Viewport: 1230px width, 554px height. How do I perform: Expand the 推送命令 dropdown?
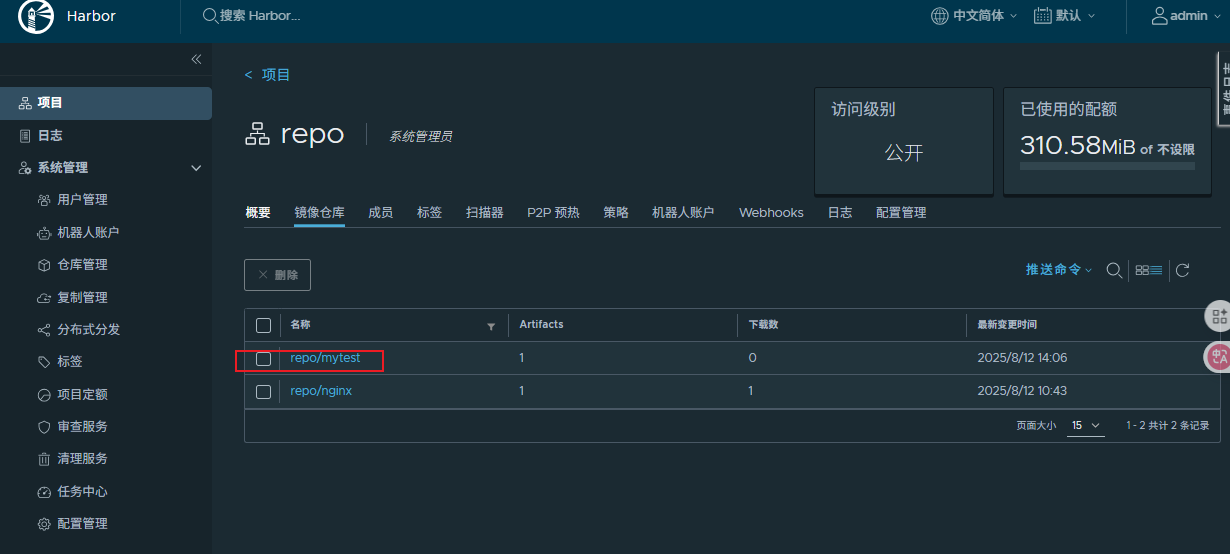pyautogui.click(x=1059, y=270)
